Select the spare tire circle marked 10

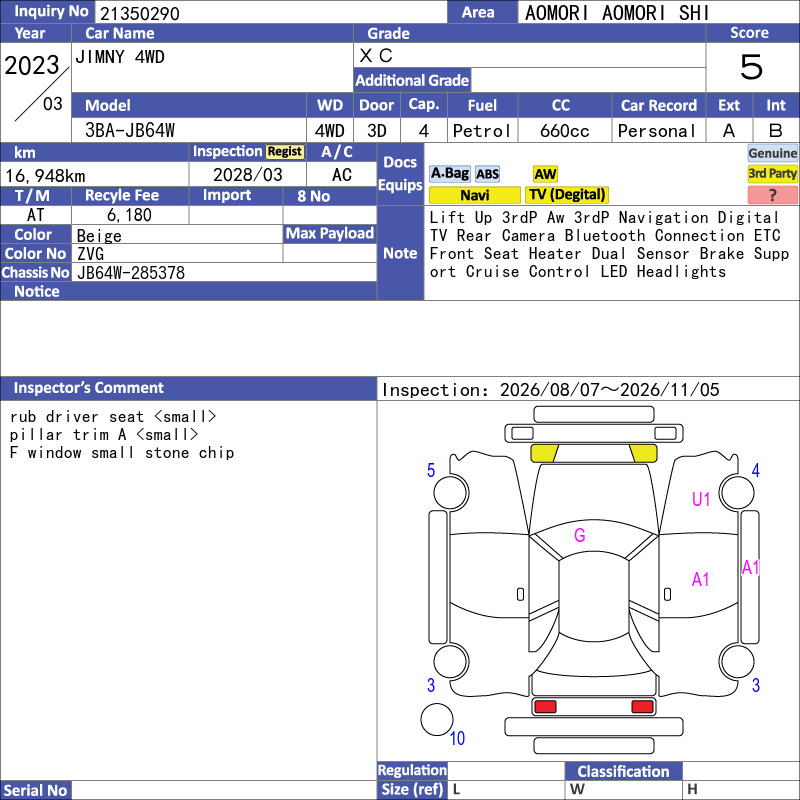(x=437, y=719)
